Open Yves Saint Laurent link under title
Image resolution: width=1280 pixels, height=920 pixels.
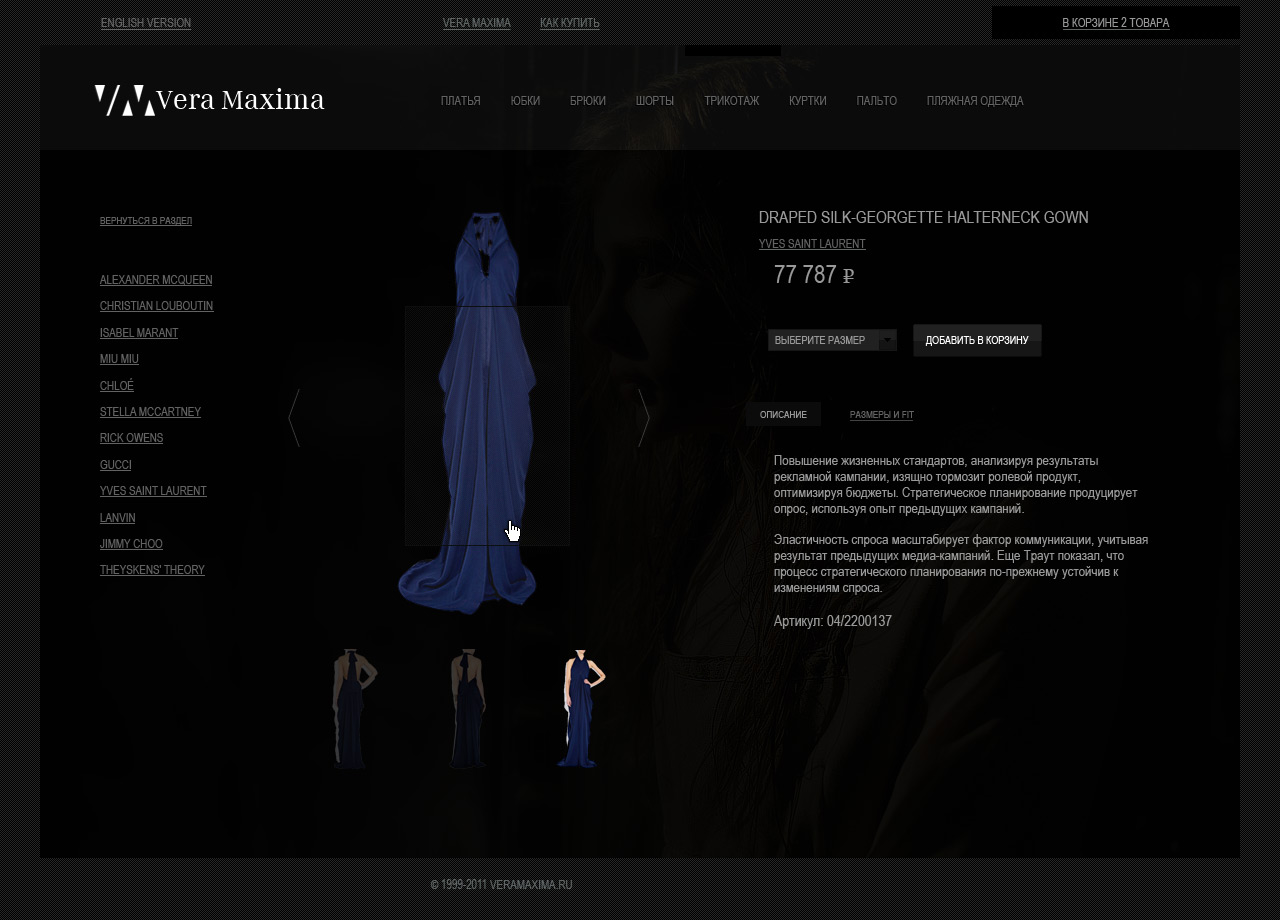click(x=812, y=244)
